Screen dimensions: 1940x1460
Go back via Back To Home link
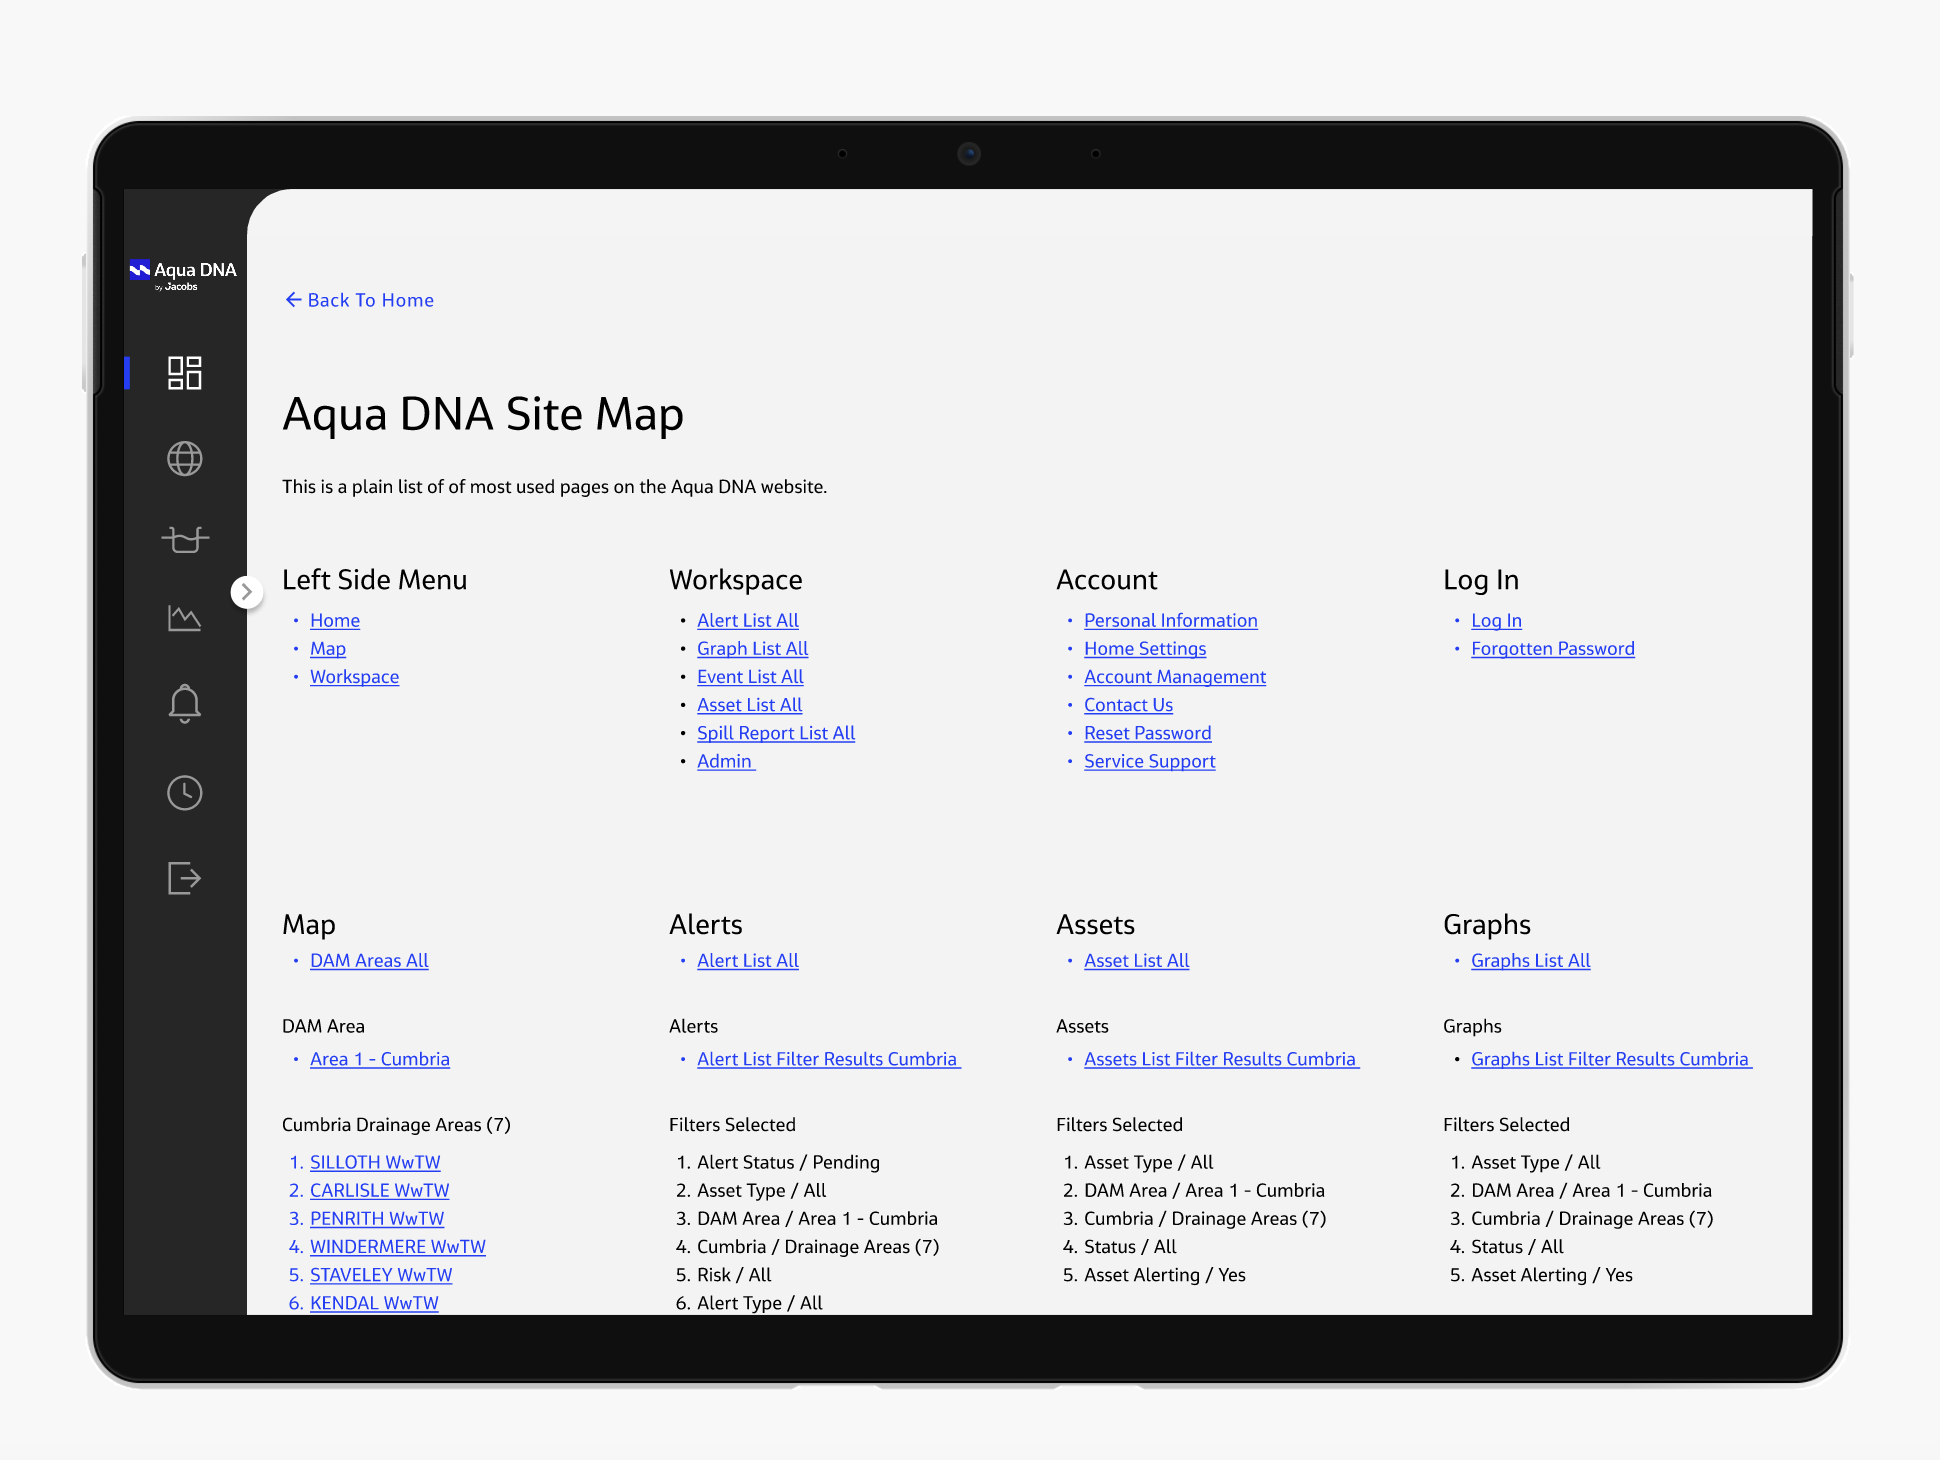coord(360,300)
